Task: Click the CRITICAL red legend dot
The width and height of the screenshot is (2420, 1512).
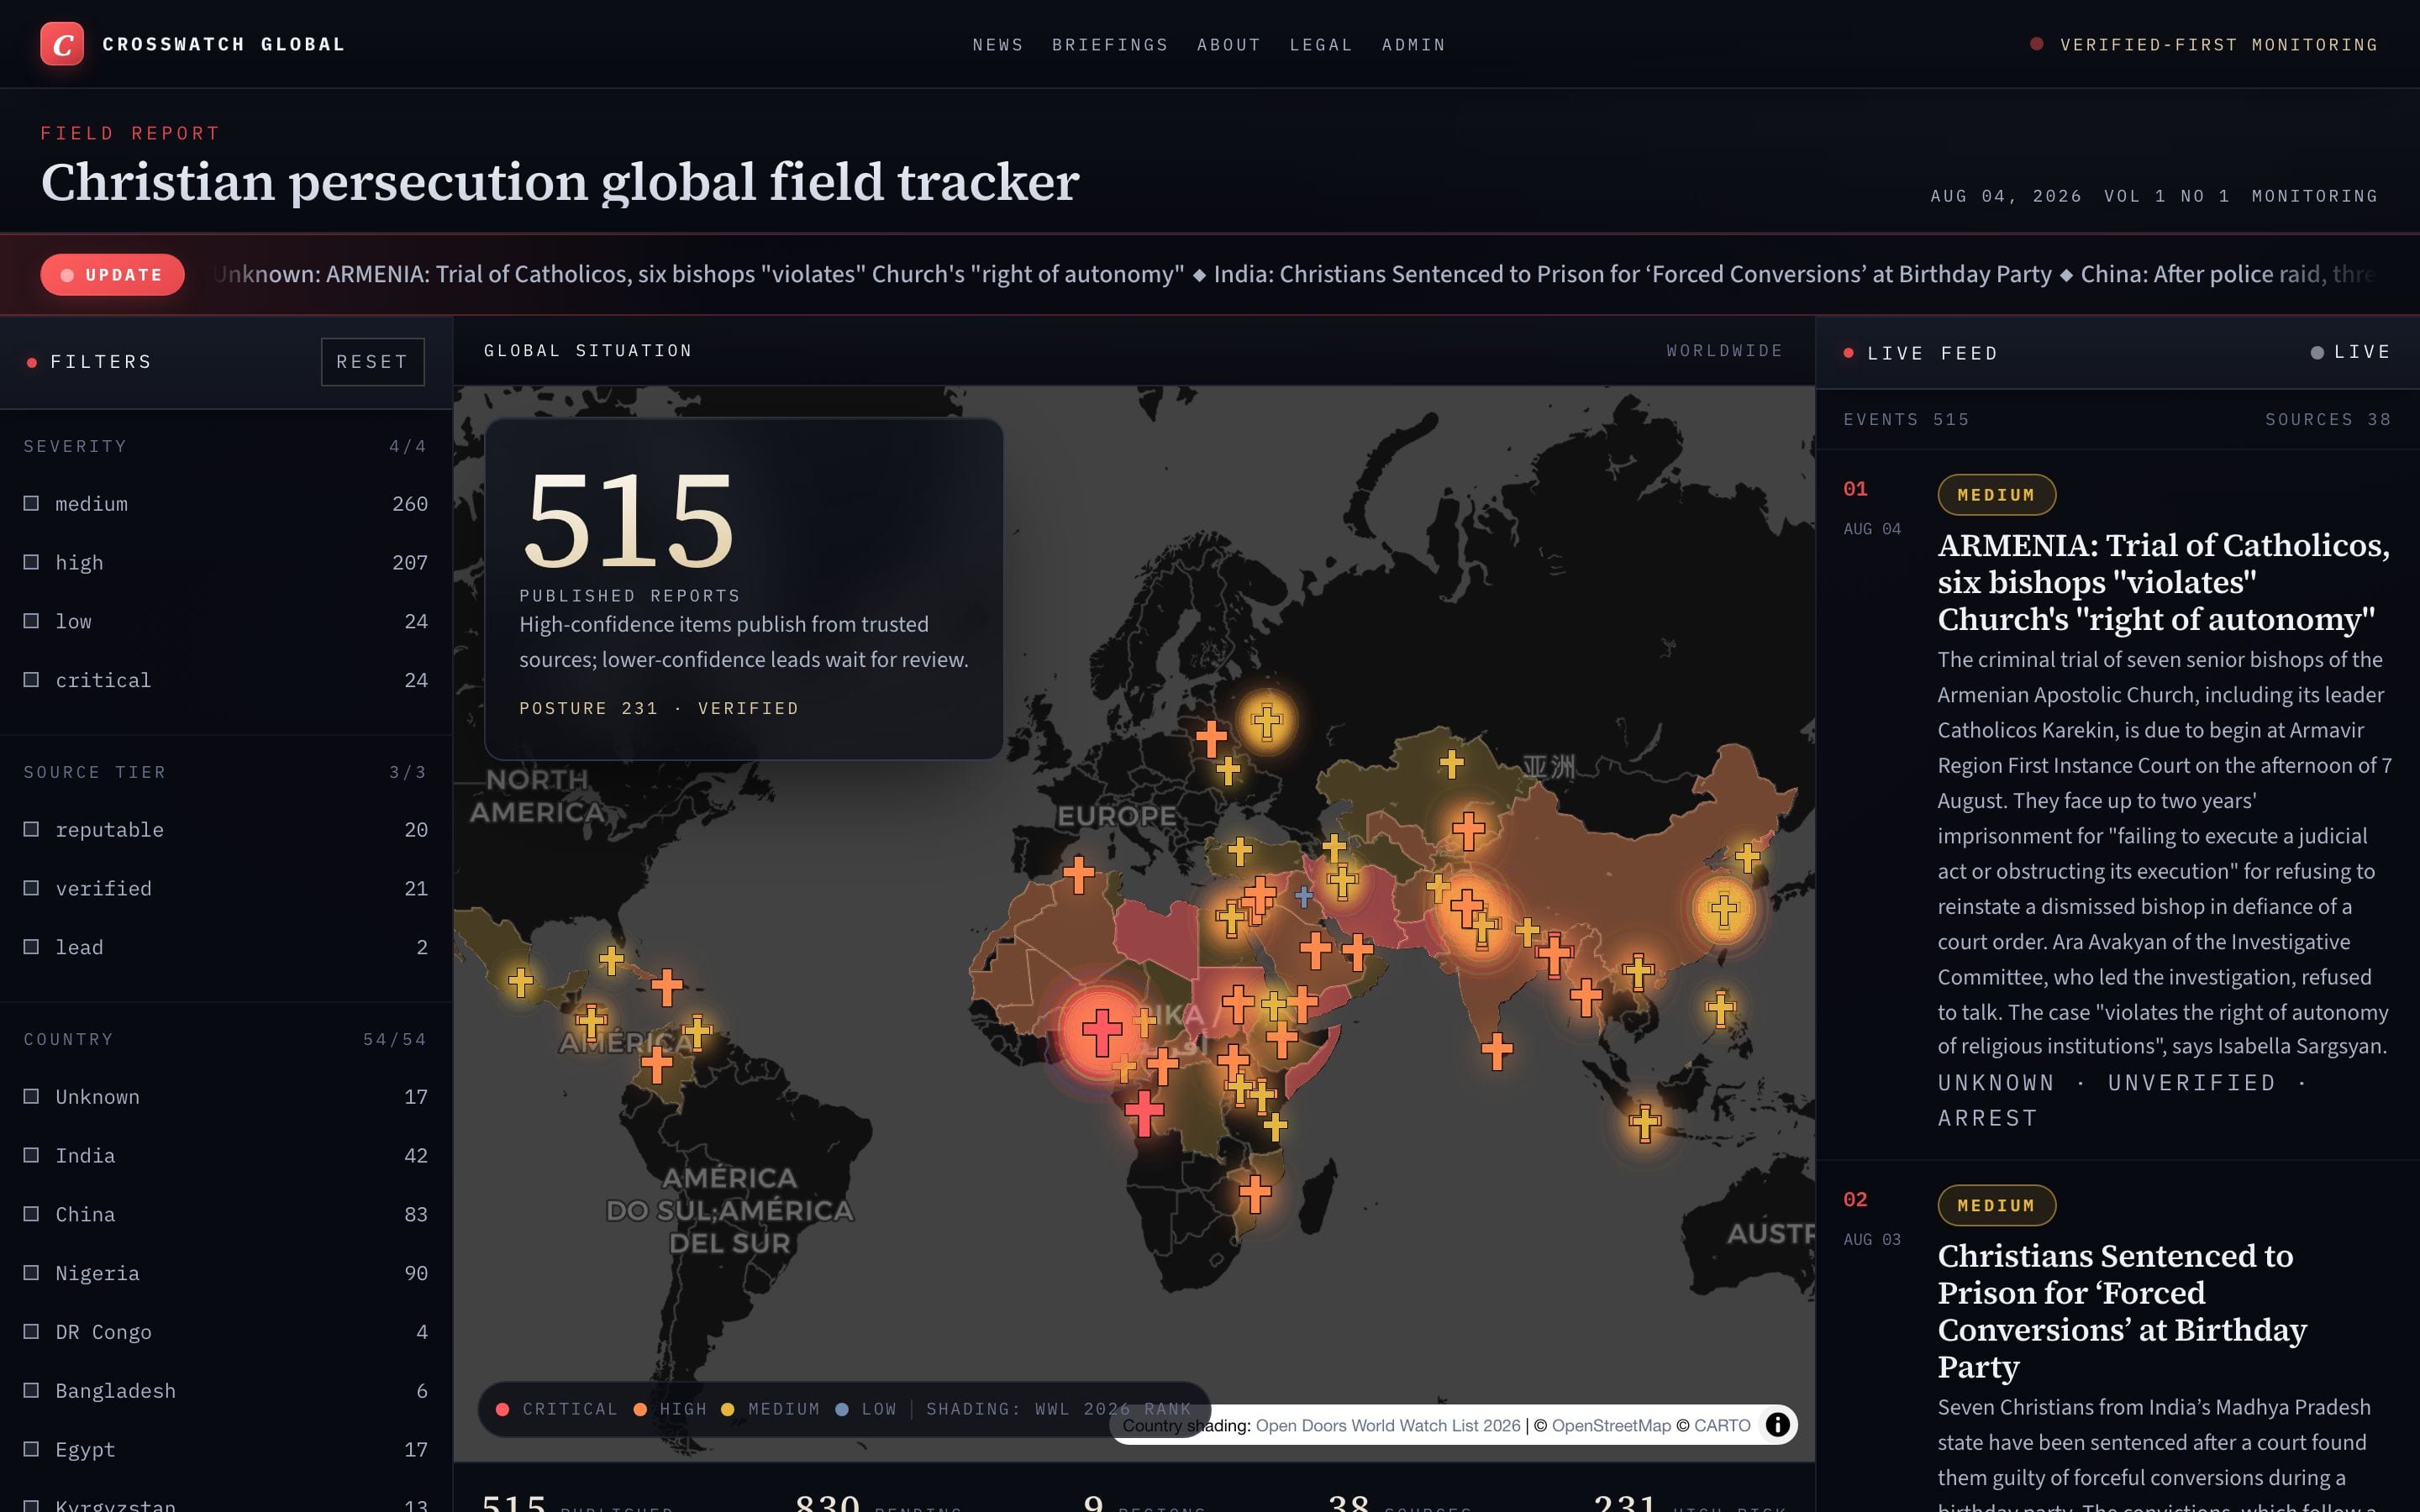Action: point(502,1409)
